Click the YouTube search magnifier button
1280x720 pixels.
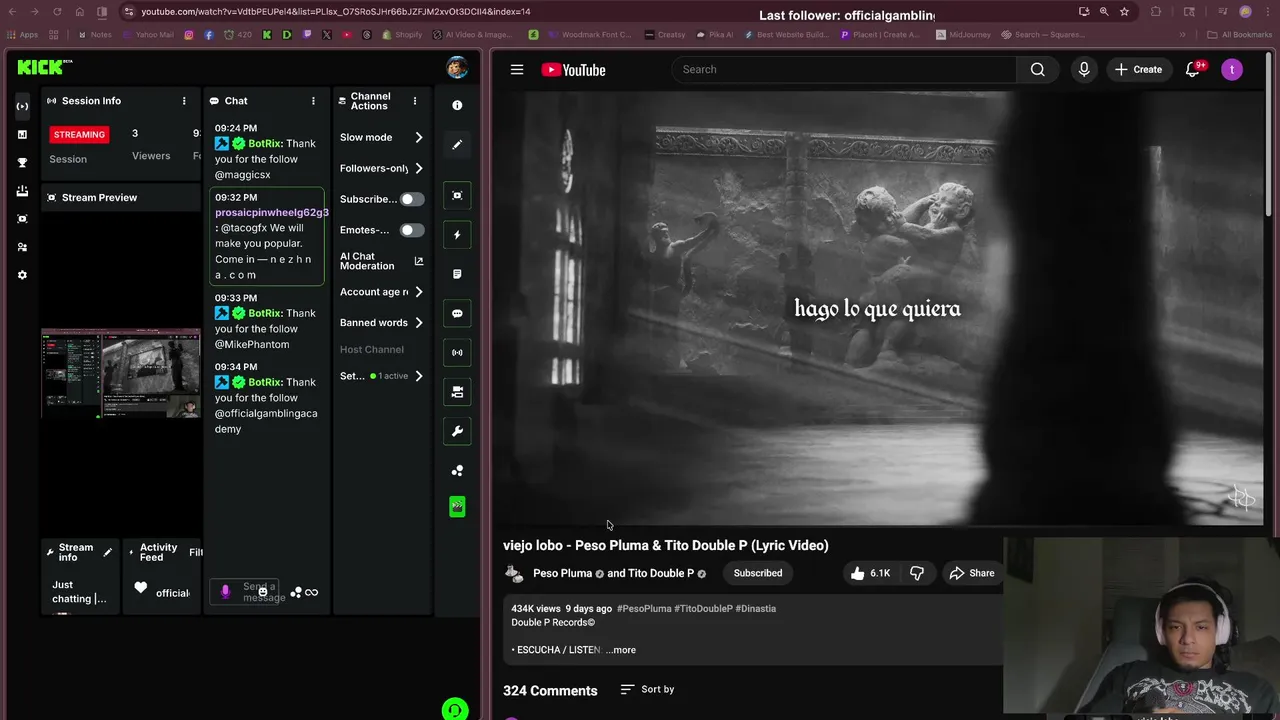(1037, 70)
